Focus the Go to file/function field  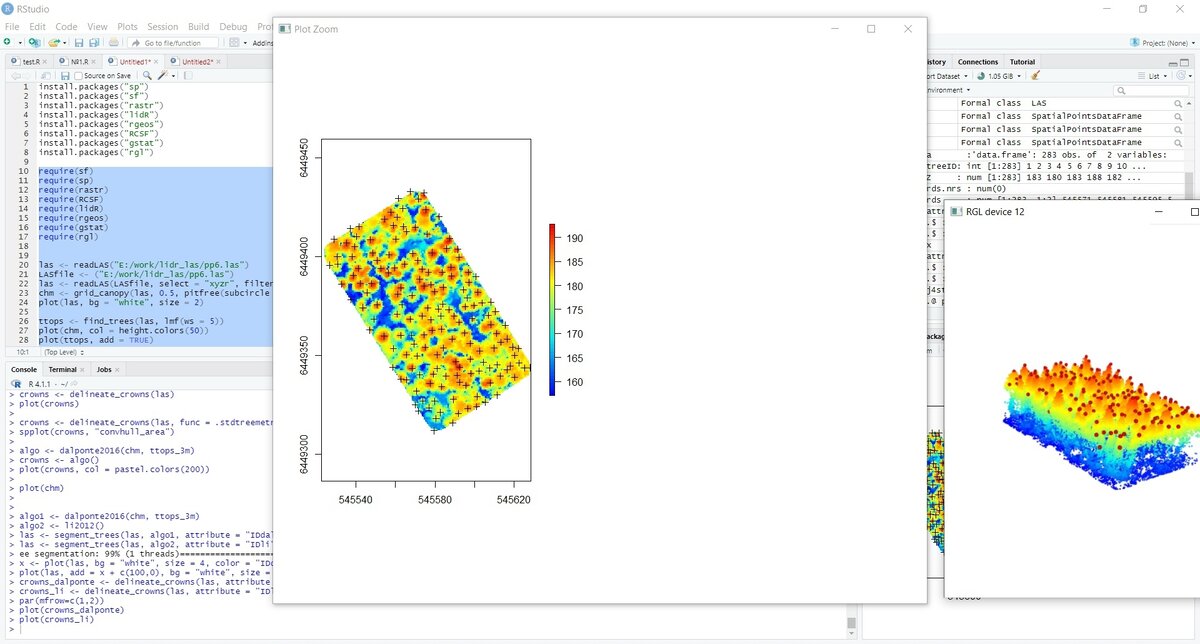pos(171,43)
